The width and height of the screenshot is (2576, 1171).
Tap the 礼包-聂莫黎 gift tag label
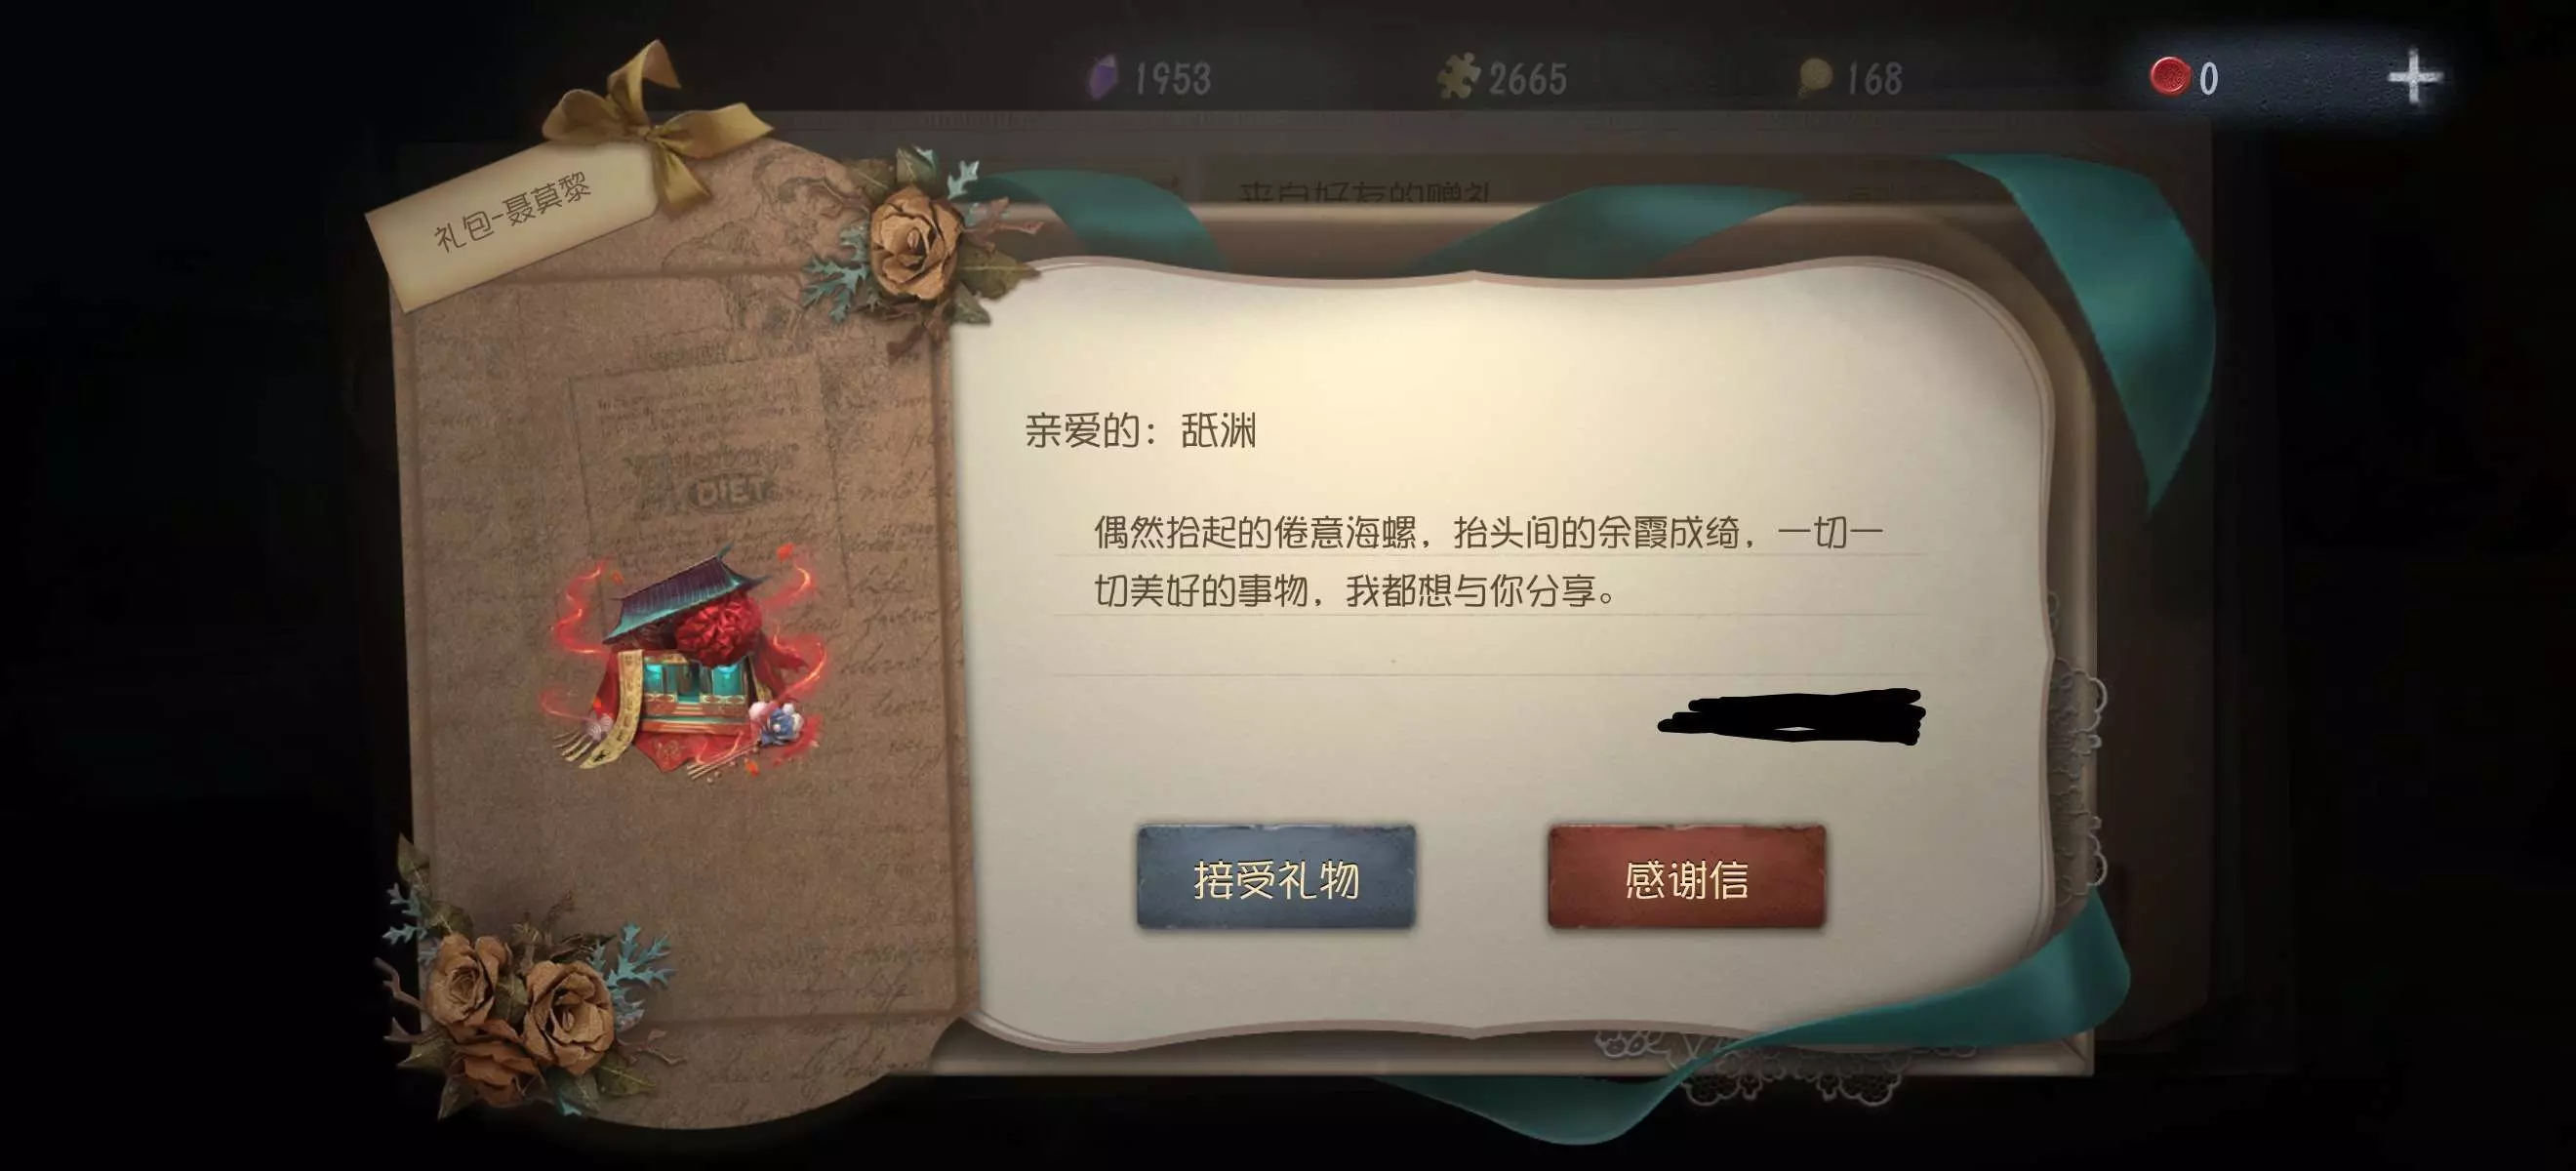pyautogui.click(x=511, y=212)
